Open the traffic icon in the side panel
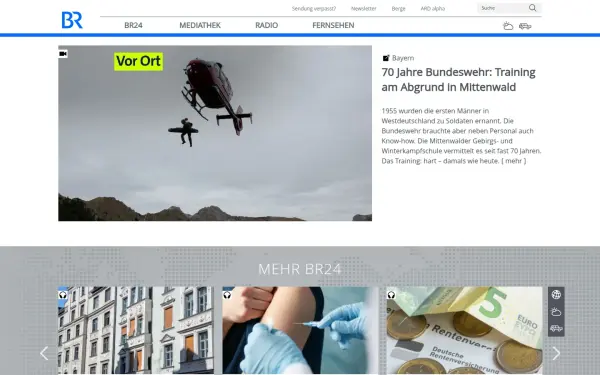Screen dimensions: 600x375 556,328
